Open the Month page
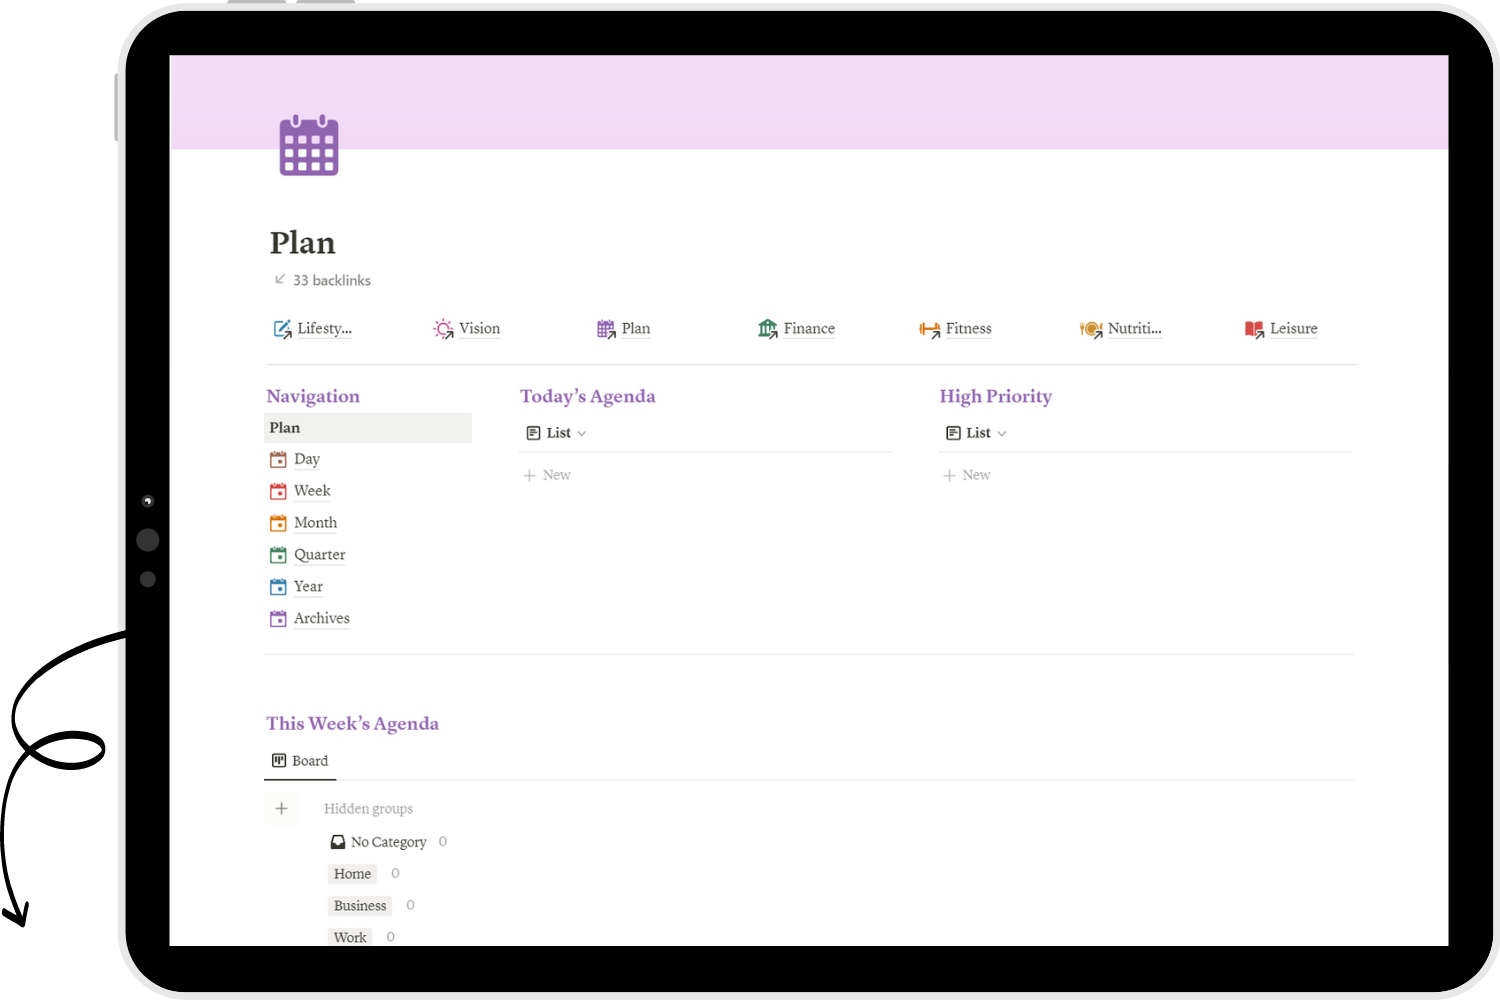The height and width of the screenshot is (1000, 1500). tap(315, 523)
